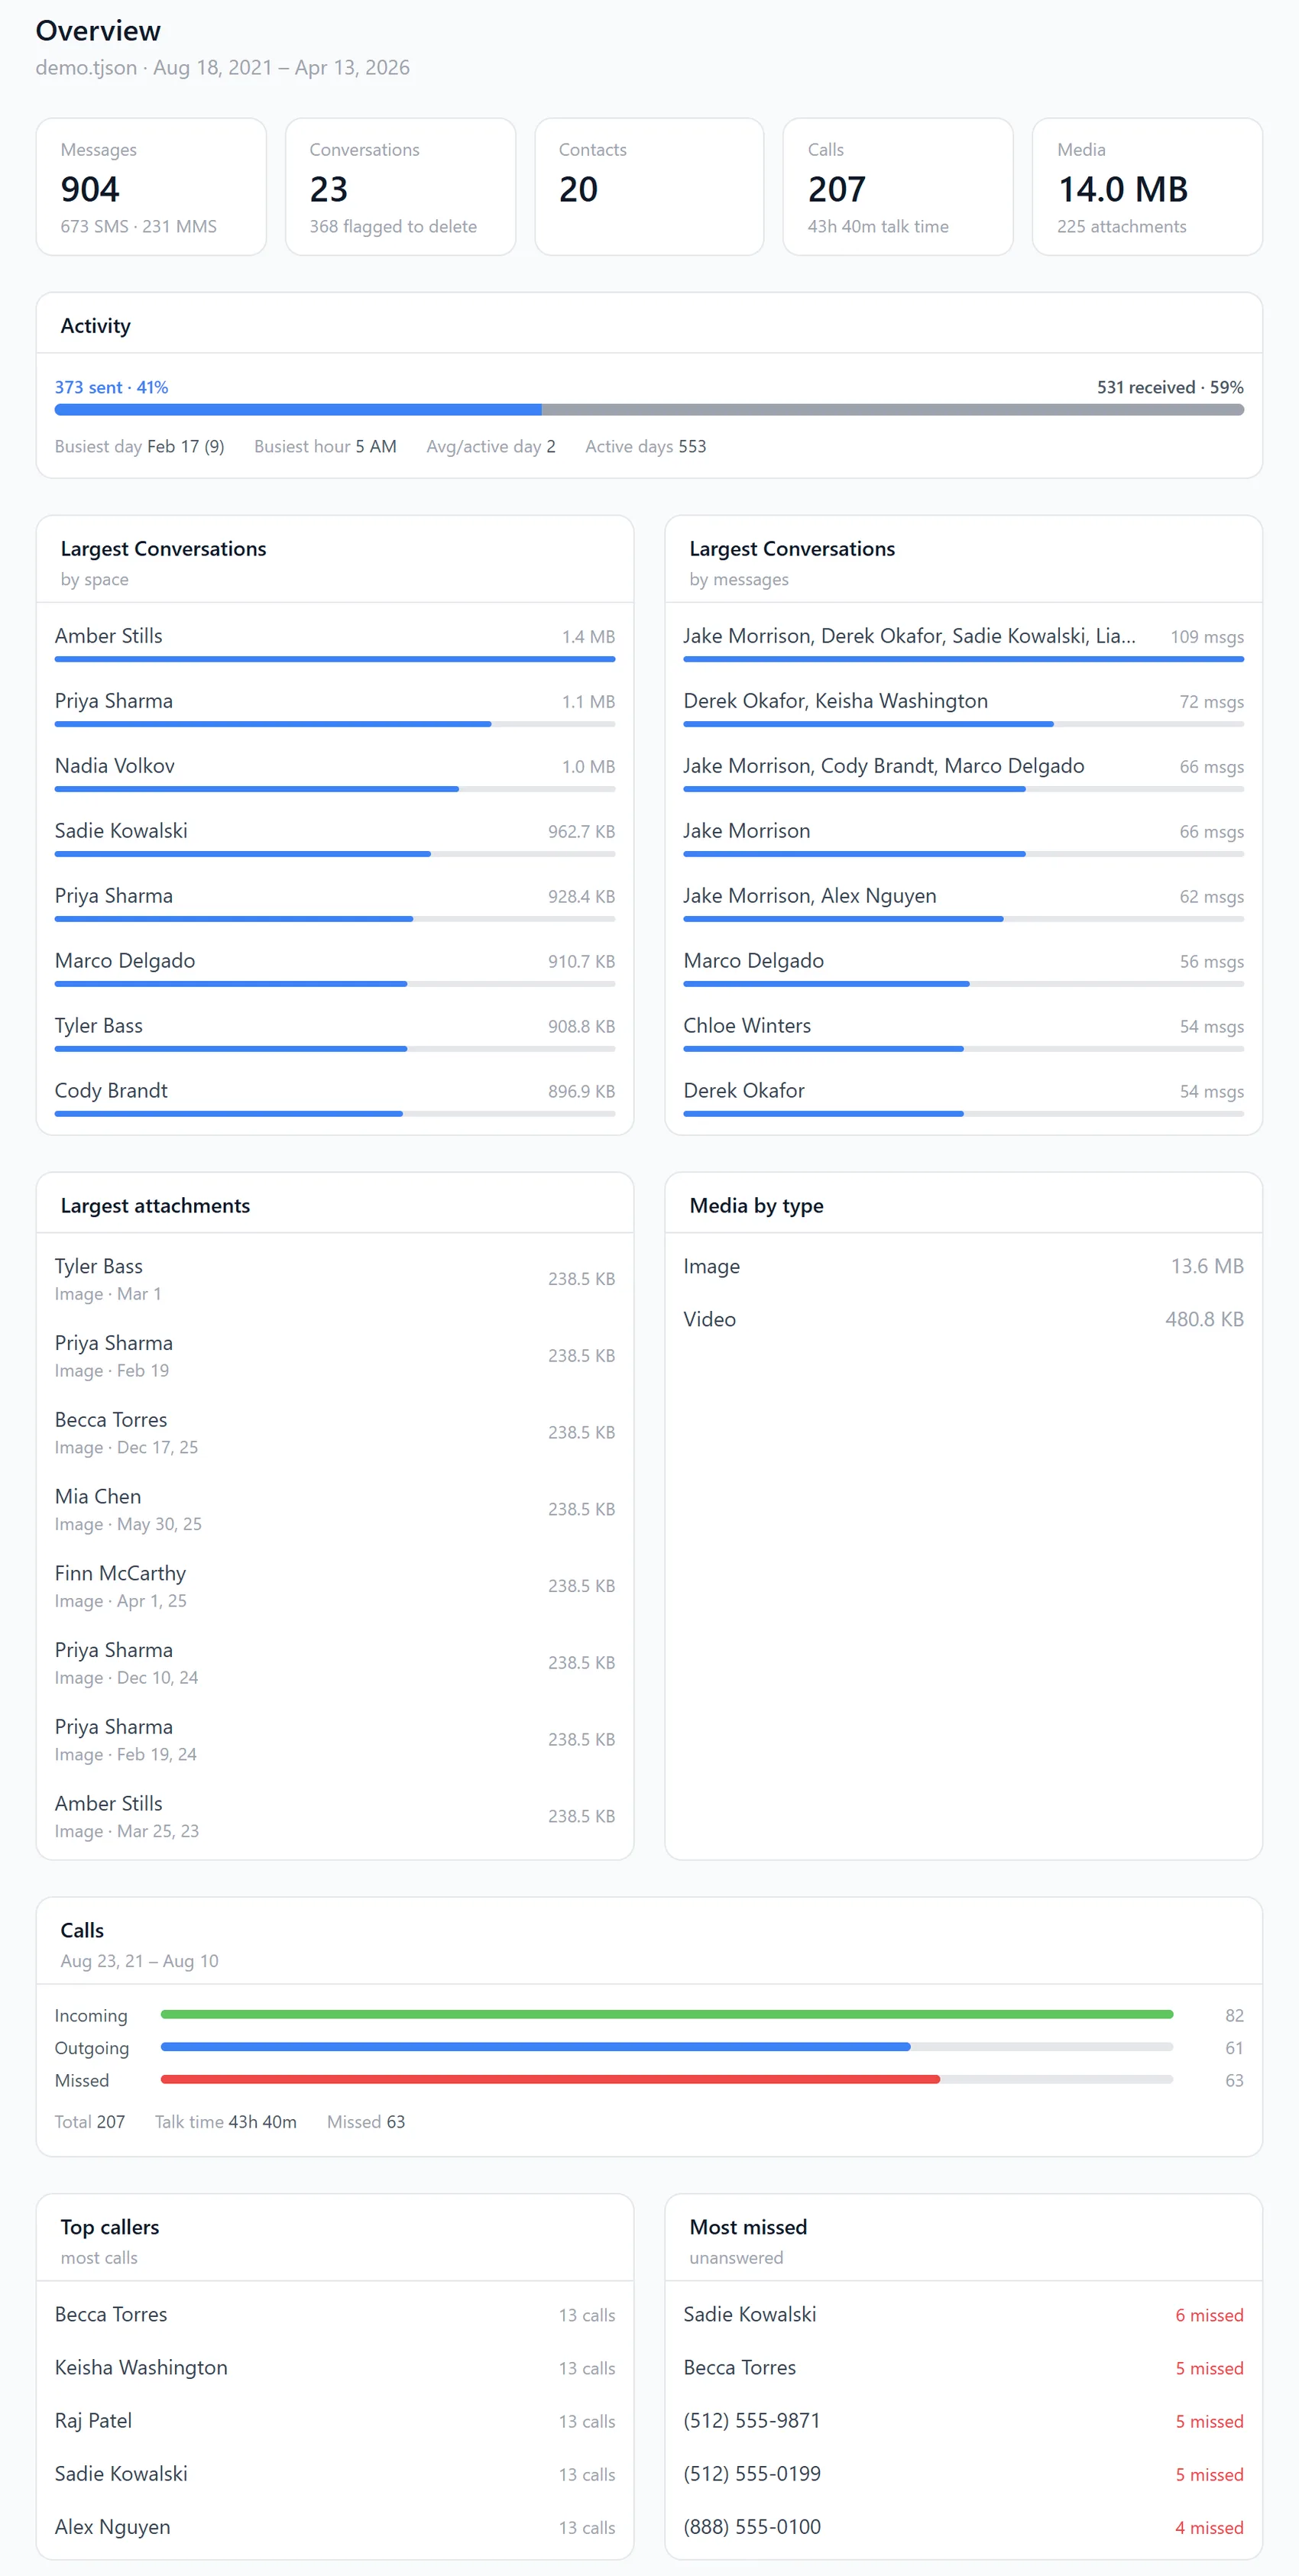This screenshot has height=2576, width=1299.
Task: Open the Messages summary card showing 904
Action: point(151,187)
